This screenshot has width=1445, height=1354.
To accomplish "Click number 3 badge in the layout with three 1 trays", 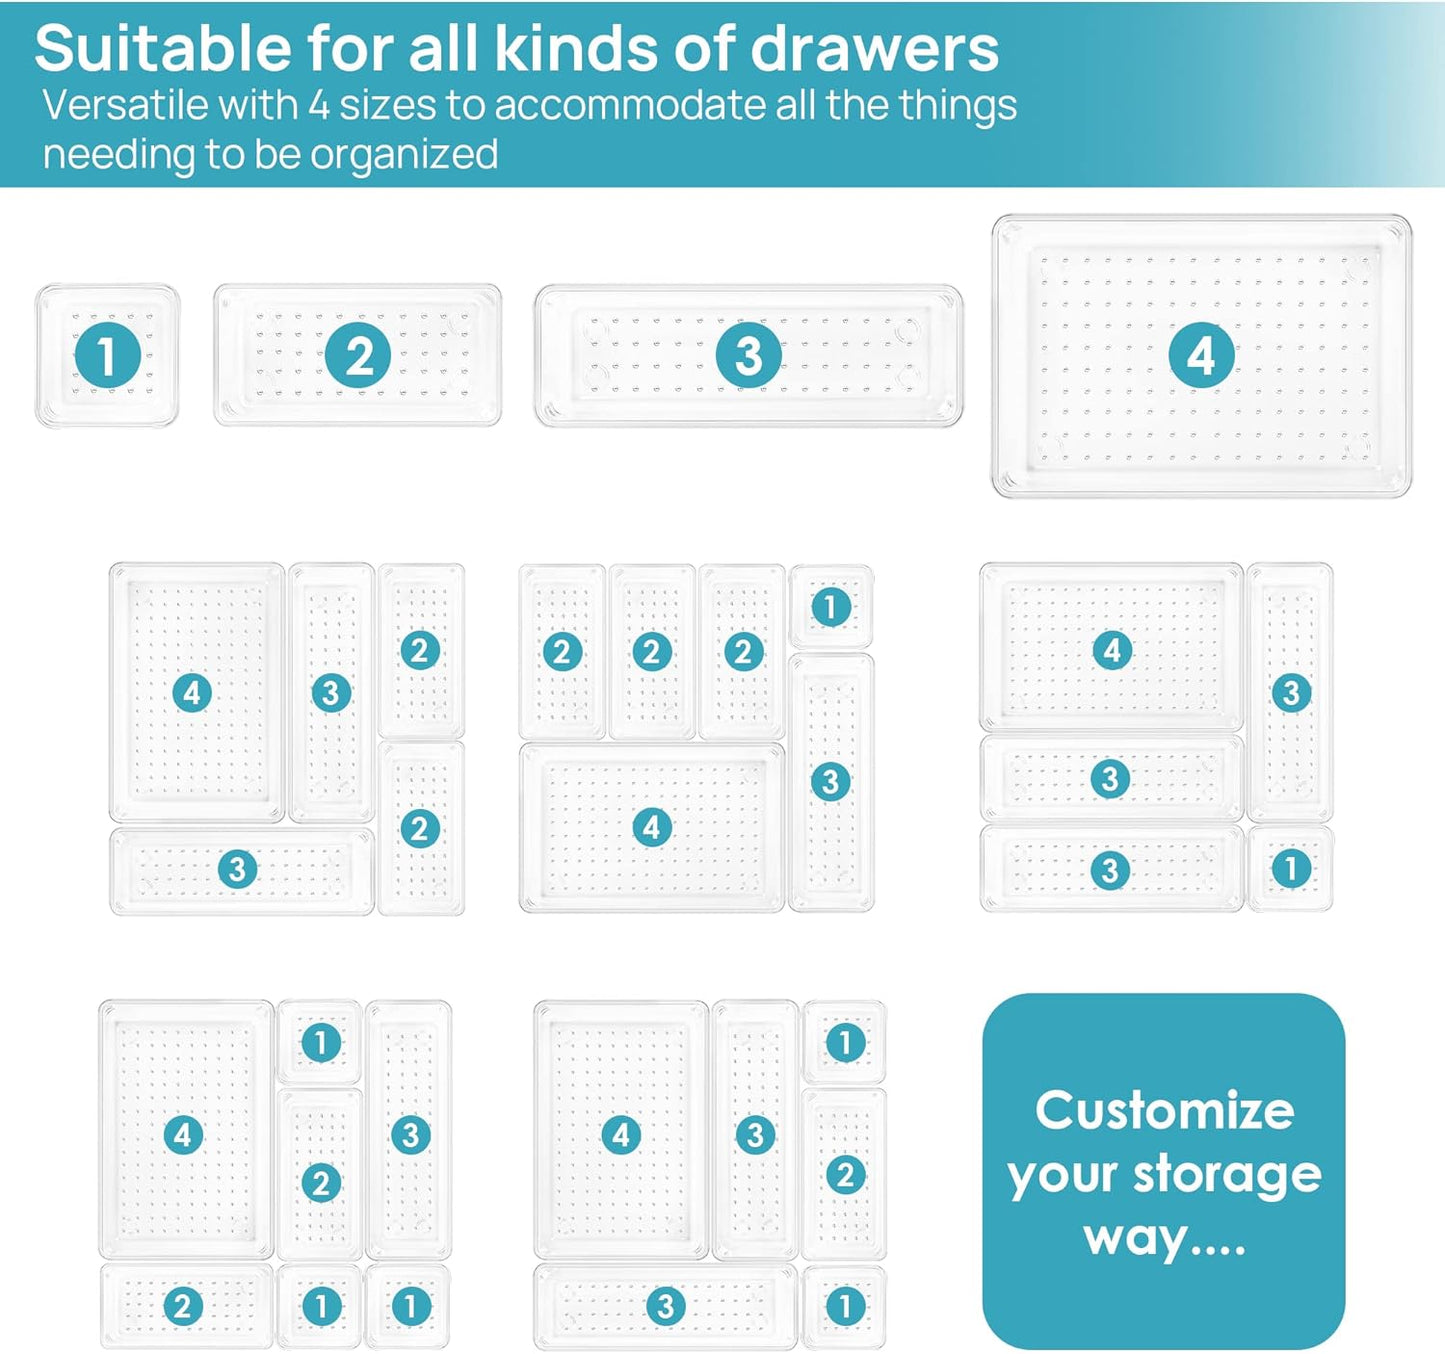I will (x=410, y=1135).
